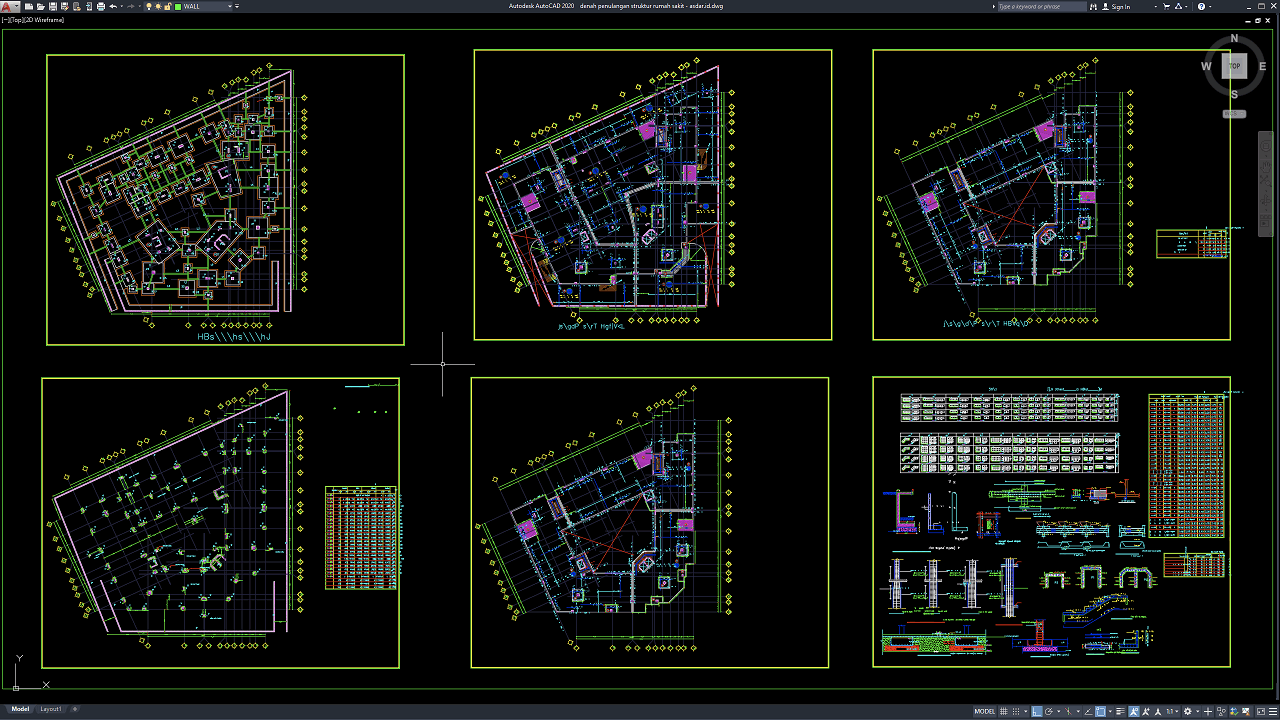Select the Model tab

tap(20, 709)
